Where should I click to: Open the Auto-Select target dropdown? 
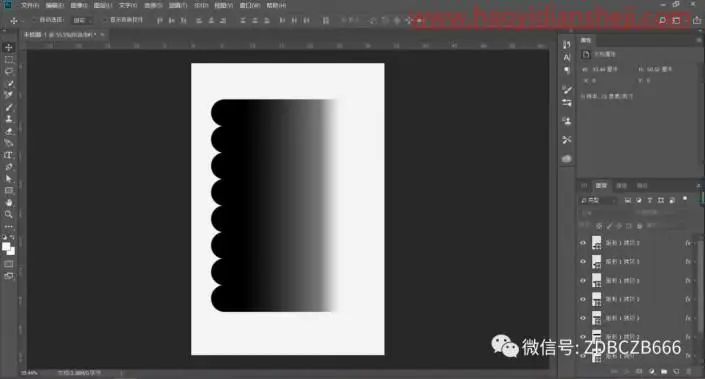[x=82, y=20]
